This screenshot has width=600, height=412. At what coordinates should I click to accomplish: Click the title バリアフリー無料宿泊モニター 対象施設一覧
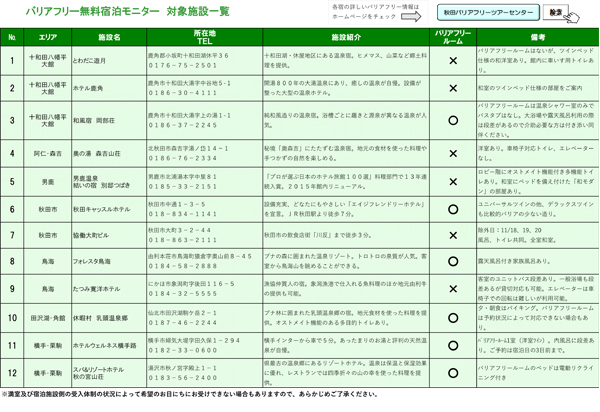127,11
